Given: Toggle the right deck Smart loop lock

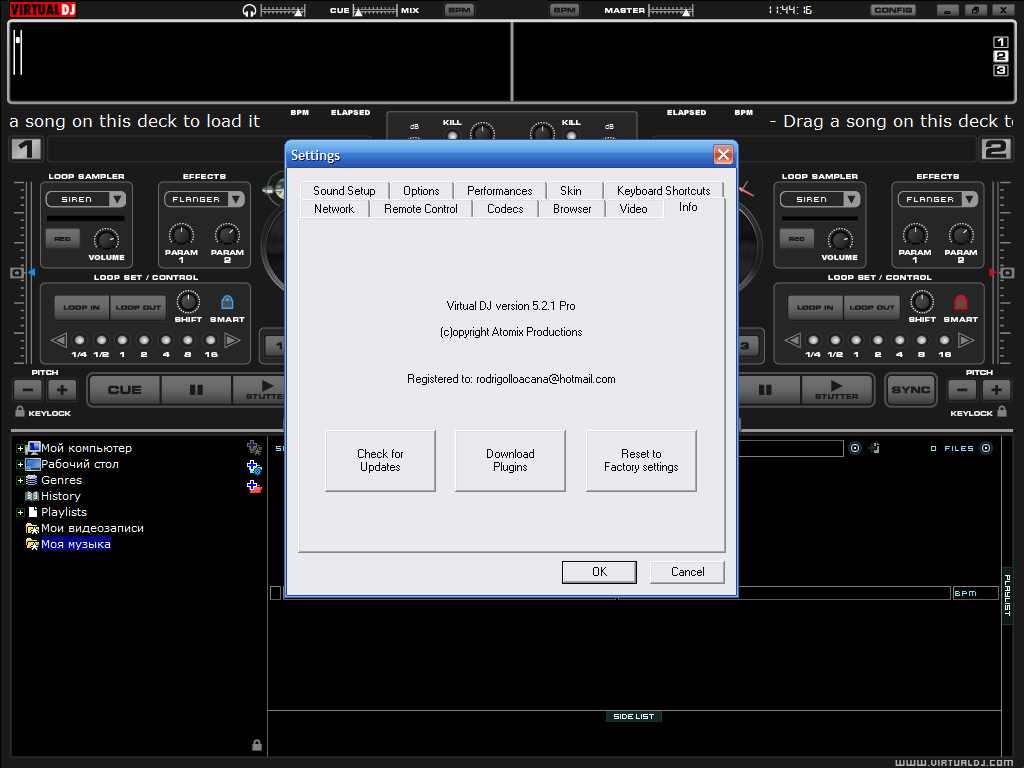Looking at the screenshot, I should pos(961,302).
